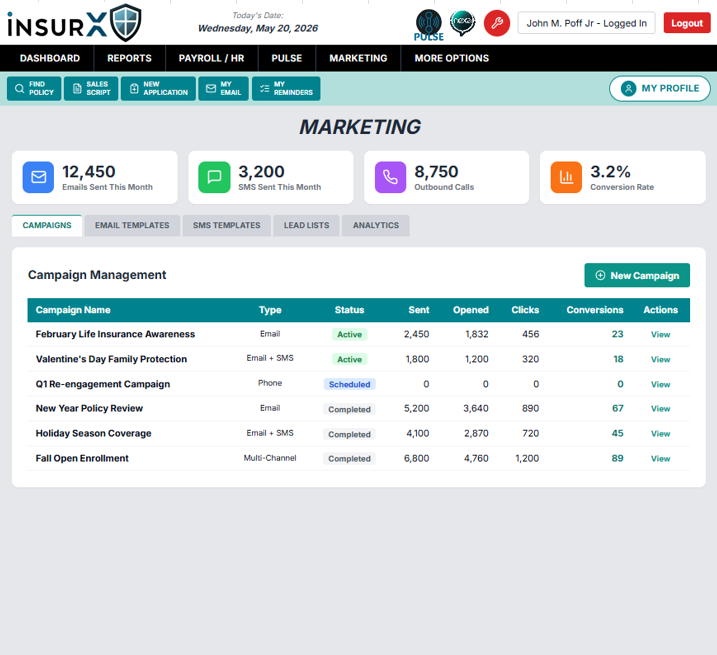View the Fall Open Enrollment campaign
This screenshot has height=655, width=717.
[x=660, y=459]
